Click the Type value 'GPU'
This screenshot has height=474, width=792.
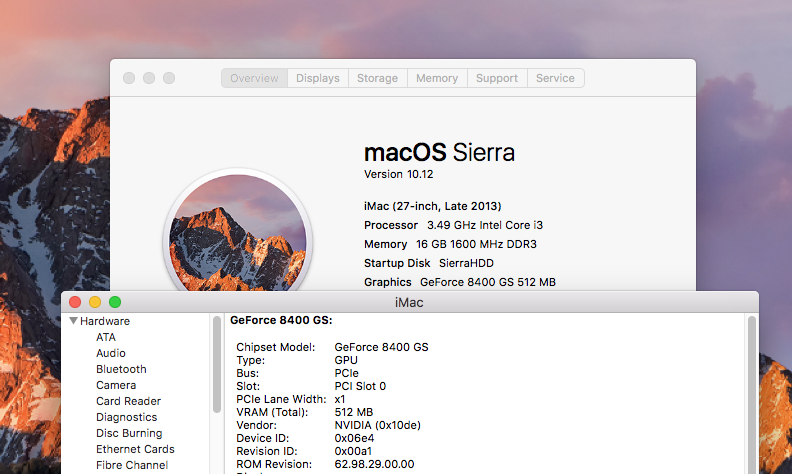pos(346,360)
